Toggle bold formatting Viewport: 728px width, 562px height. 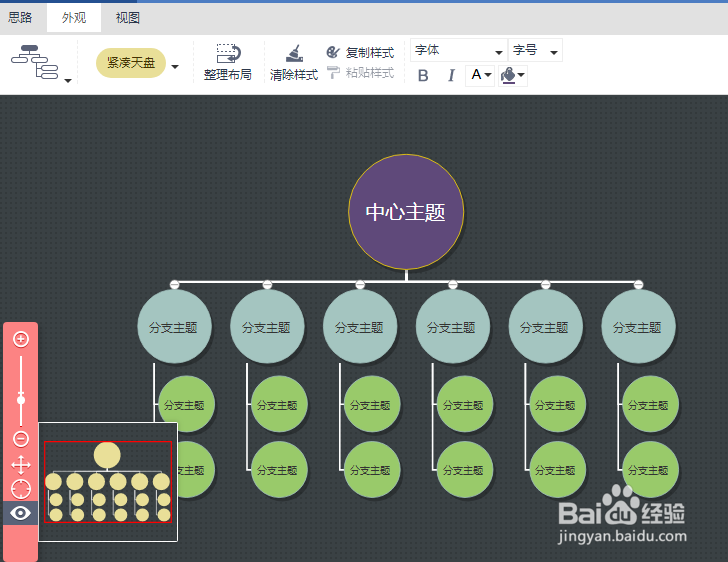(x=423, y=75)
